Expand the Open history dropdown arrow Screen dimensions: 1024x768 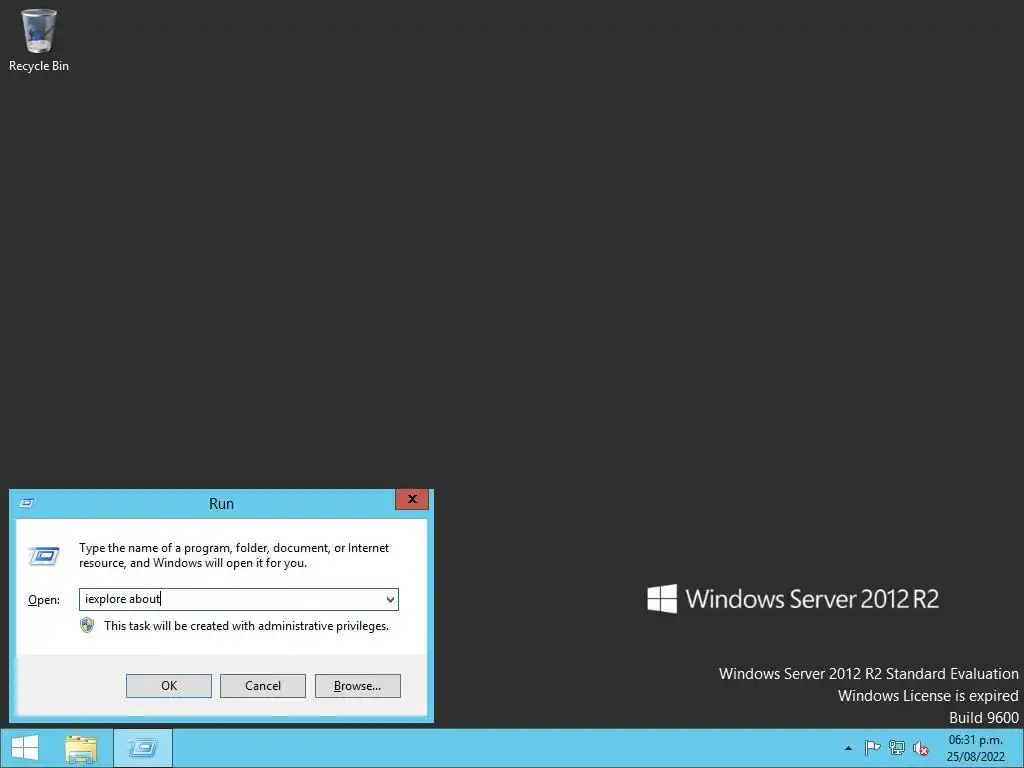click(x=390, y=600)
